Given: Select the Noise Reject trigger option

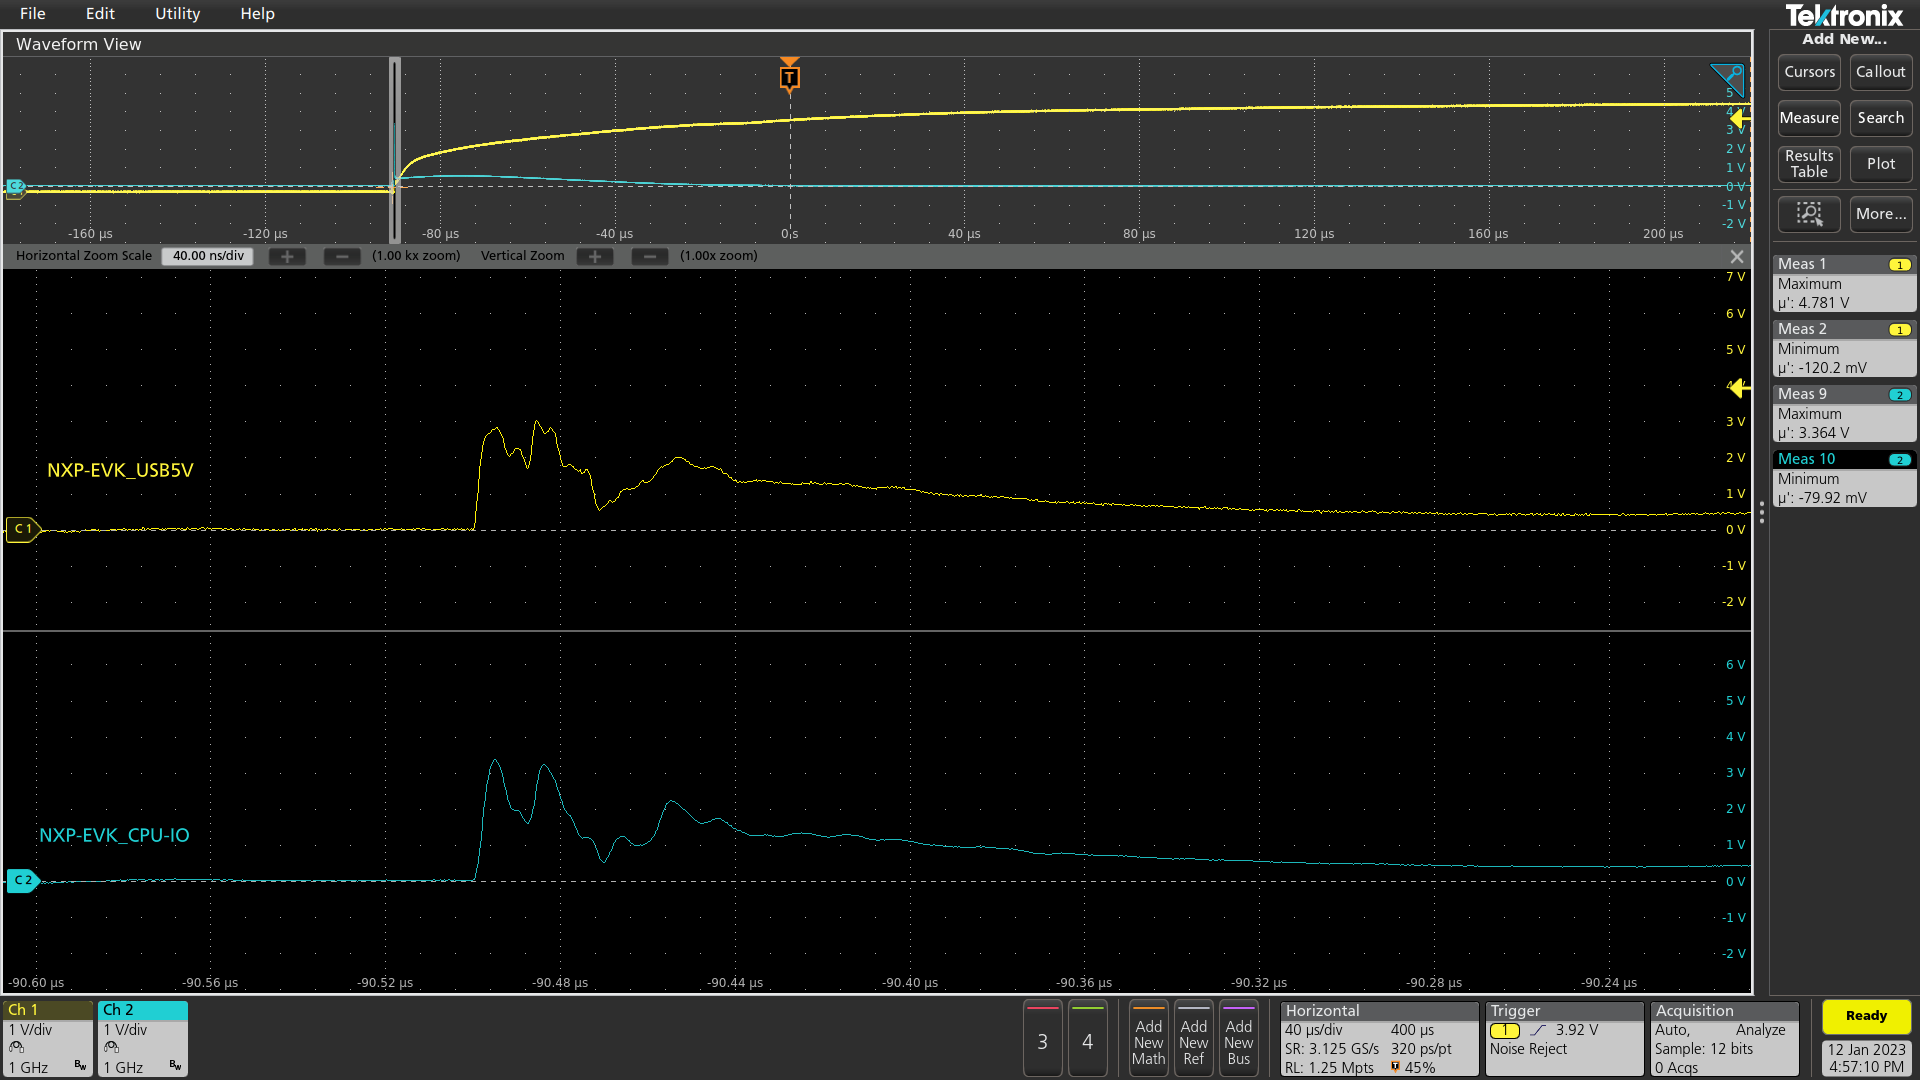Looking at the screenshot, I should click(x=1527, y=1049).
